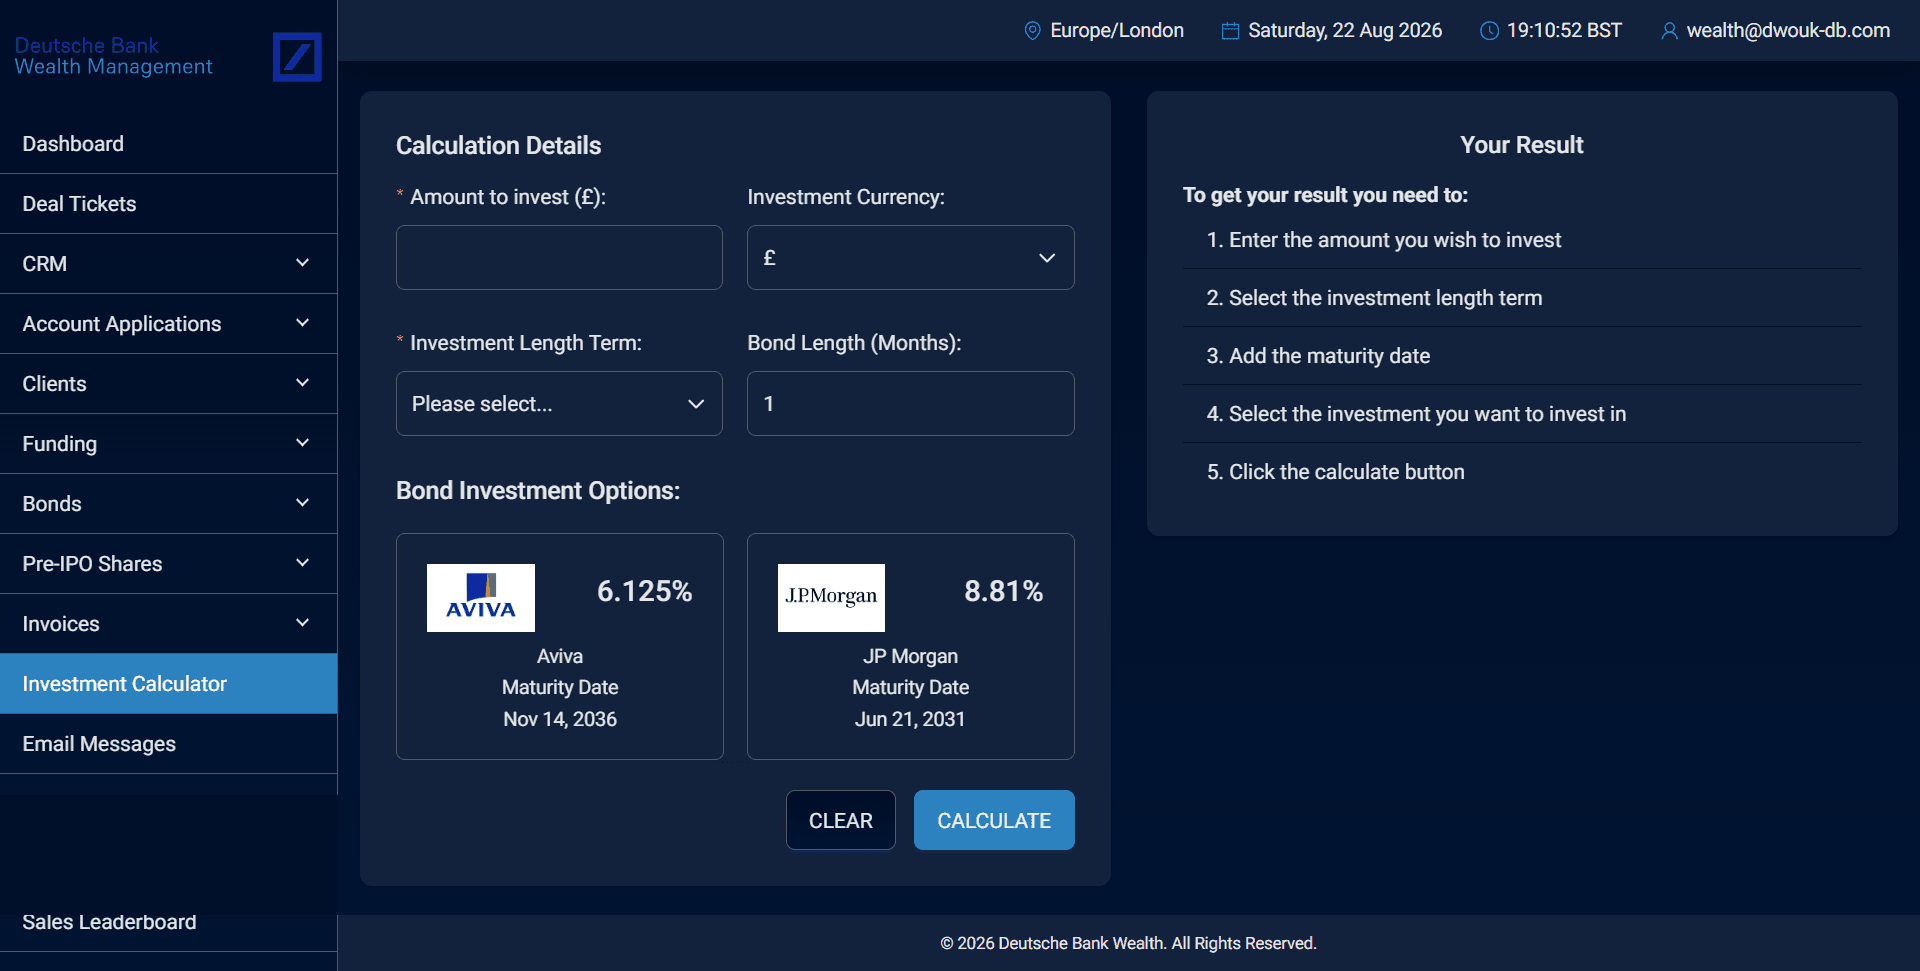Viewport: 1920px width, 971px height.
Task: Focus the Amount to invest field
Action: point(559,258)
